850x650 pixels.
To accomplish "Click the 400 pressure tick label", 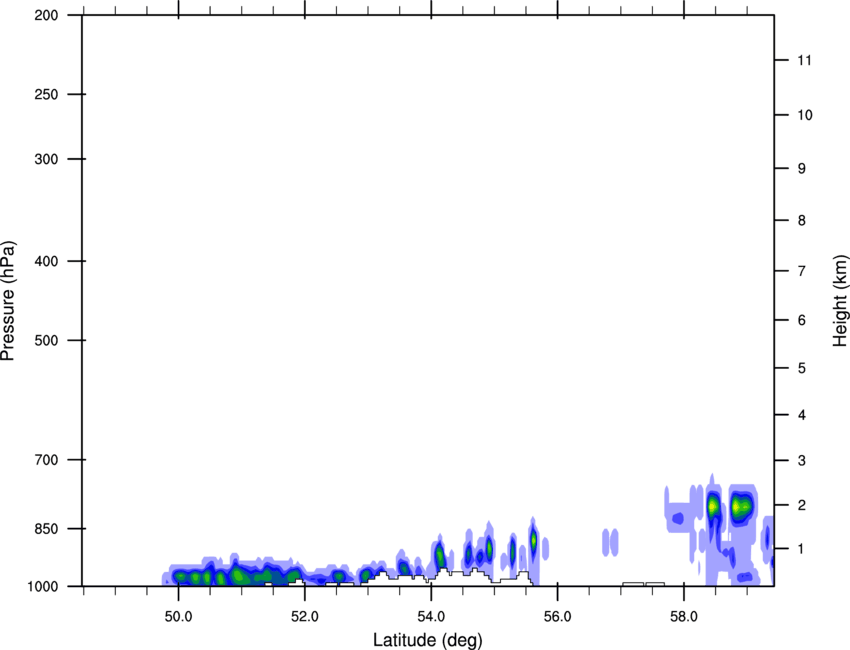I will 46,261.
